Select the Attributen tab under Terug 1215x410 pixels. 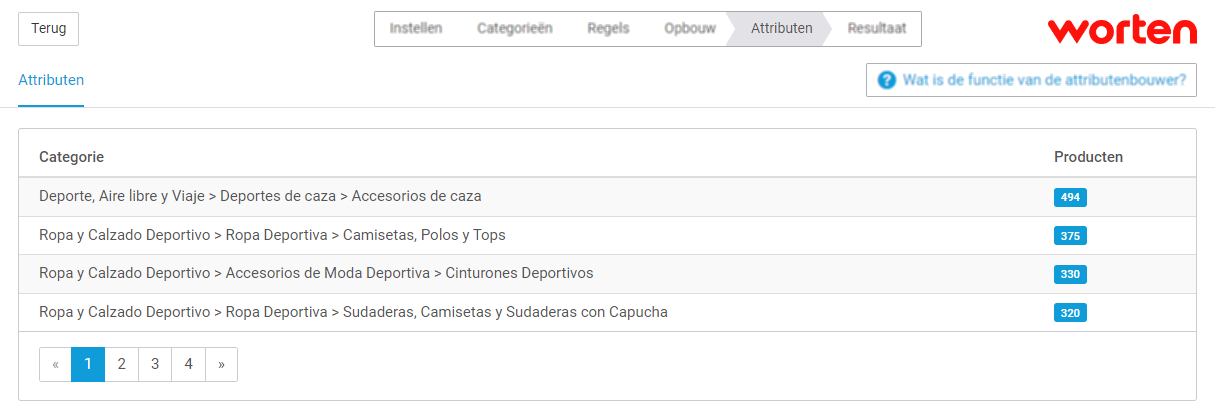point(51,80)
